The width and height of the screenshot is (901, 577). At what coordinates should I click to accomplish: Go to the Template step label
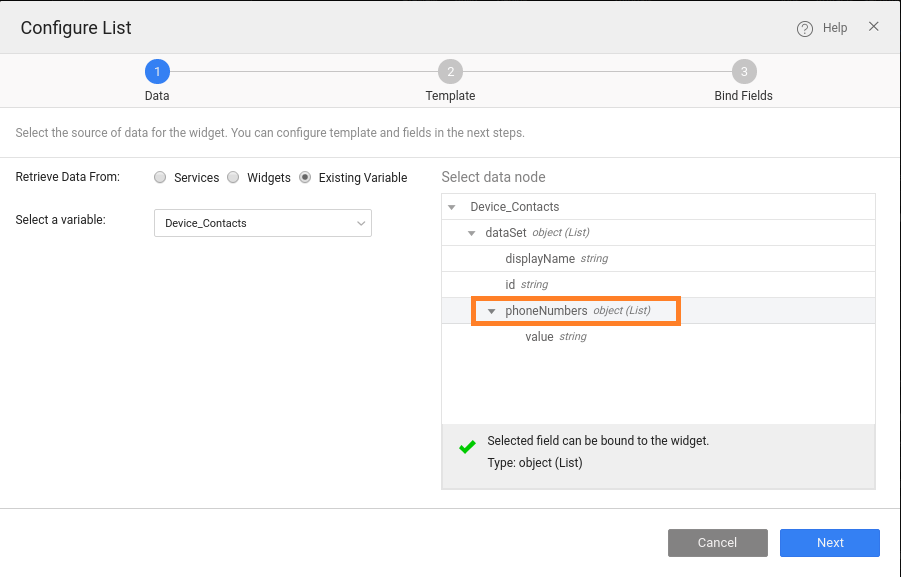click(x=450, y=96)
